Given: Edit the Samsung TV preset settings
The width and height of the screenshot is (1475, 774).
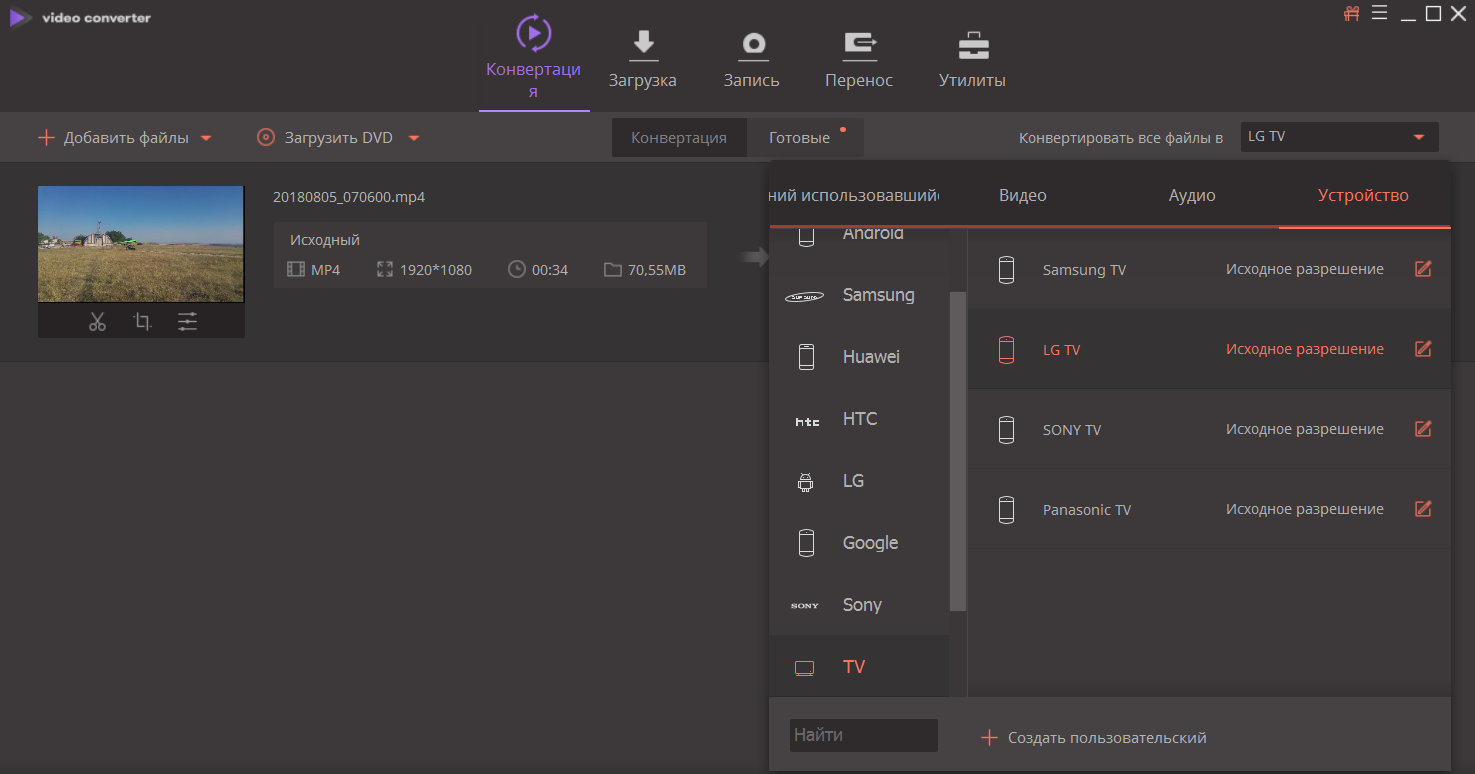Looking at the screenshot, I should click(x=1423, y=269).
